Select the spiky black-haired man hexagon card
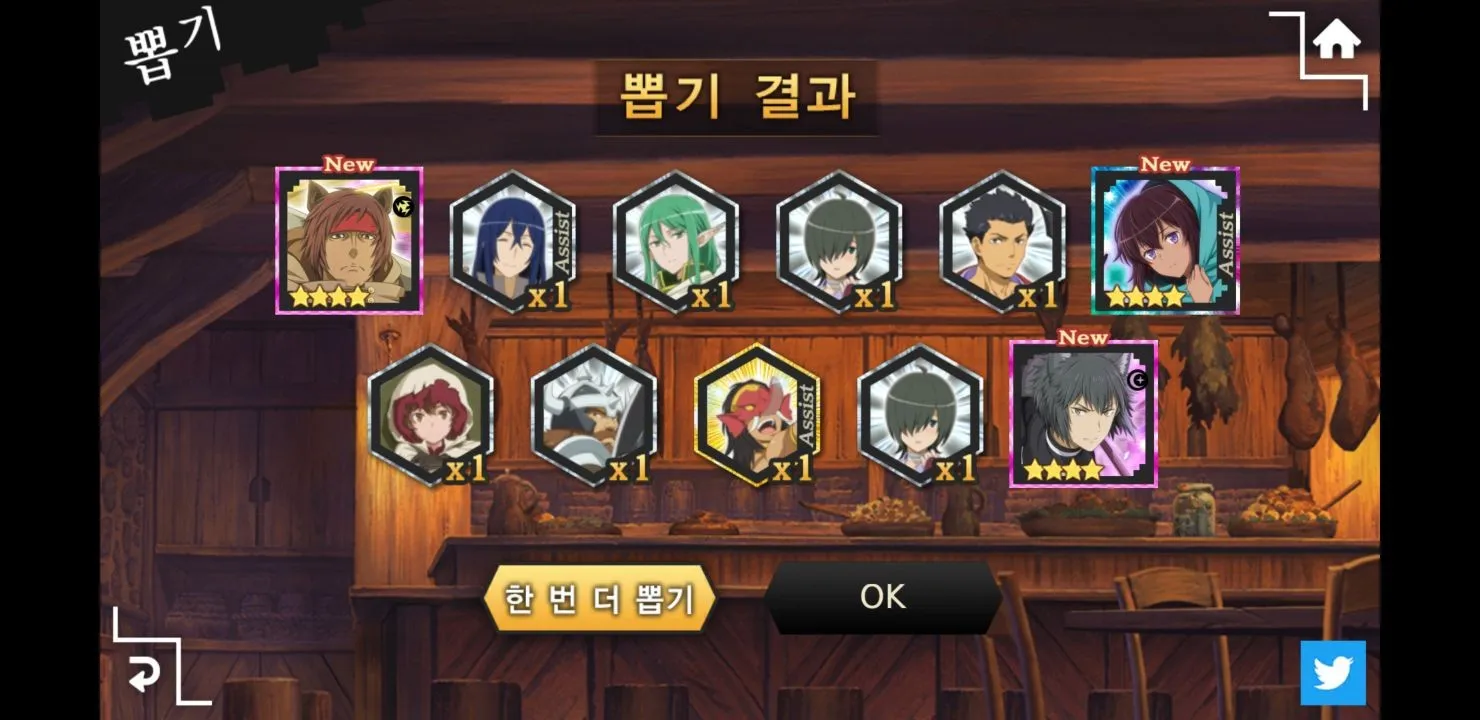 1003,241
